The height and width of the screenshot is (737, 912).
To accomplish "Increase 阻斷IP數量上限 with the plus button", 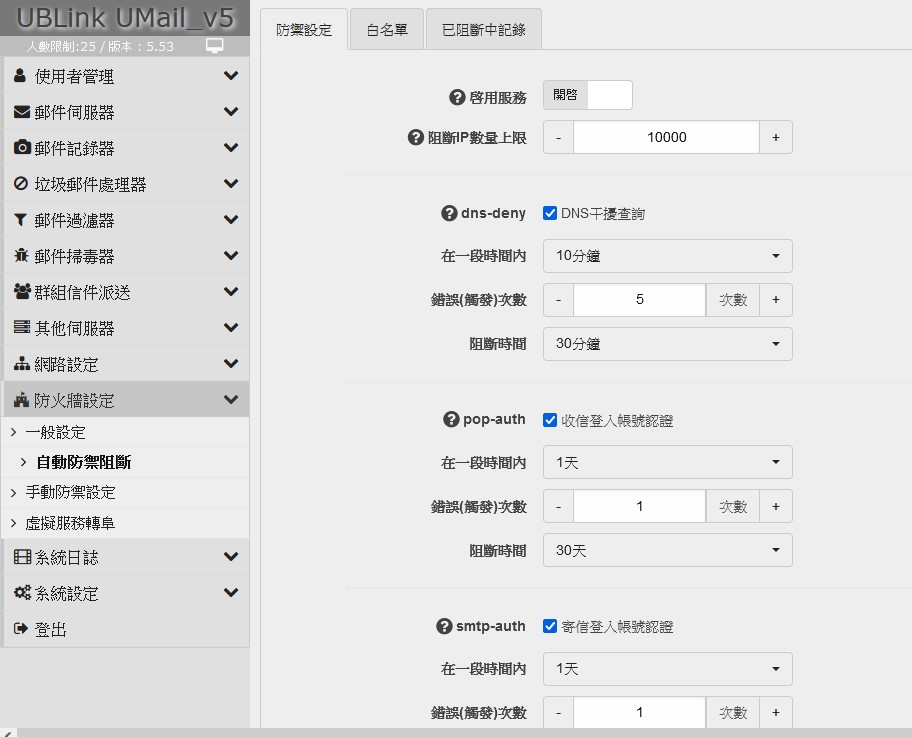I will pyautogui.click(x=776, y=137).
